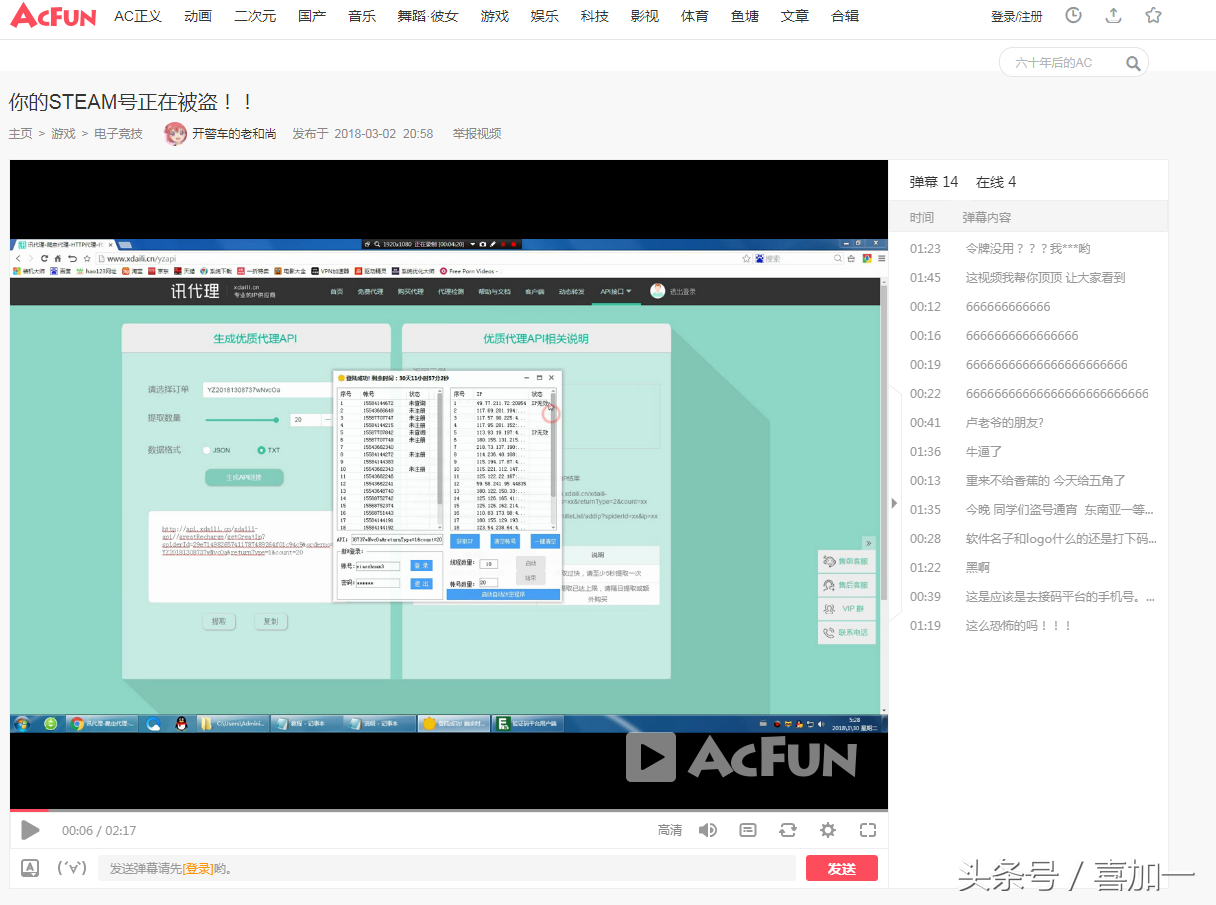Open the 高清 quality selector
The width and height of the screenshot is (1216, 905).
coord(670,830)
